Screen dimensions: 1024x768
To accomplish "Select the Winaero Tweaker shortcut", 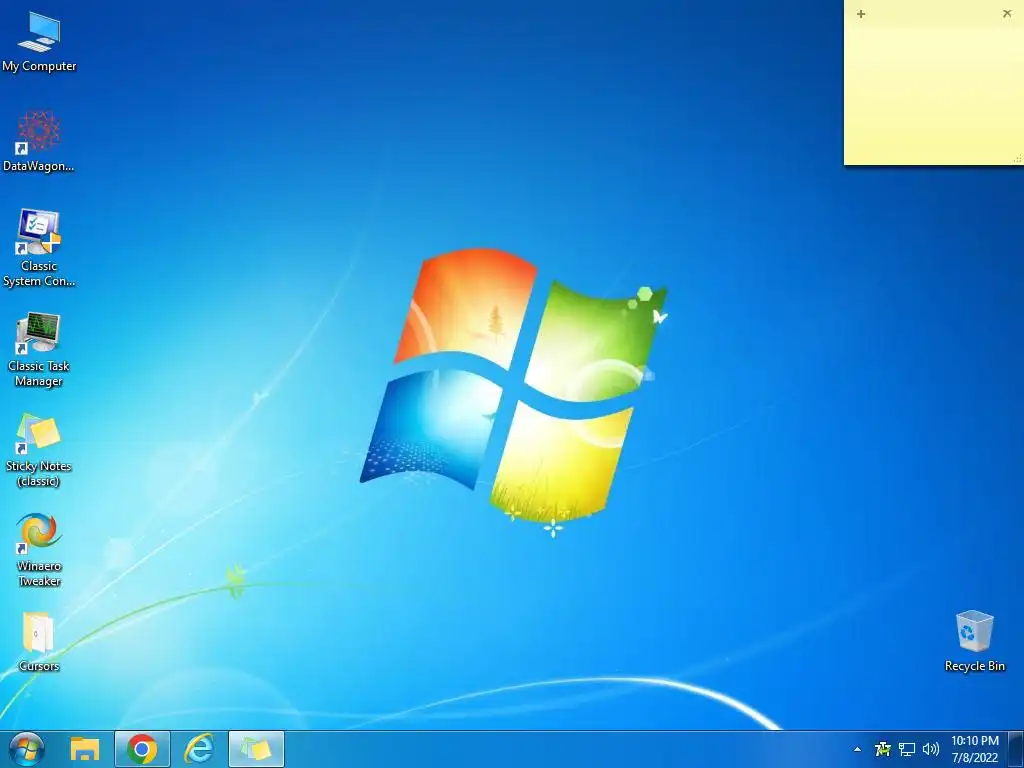I will click(39, 550).
